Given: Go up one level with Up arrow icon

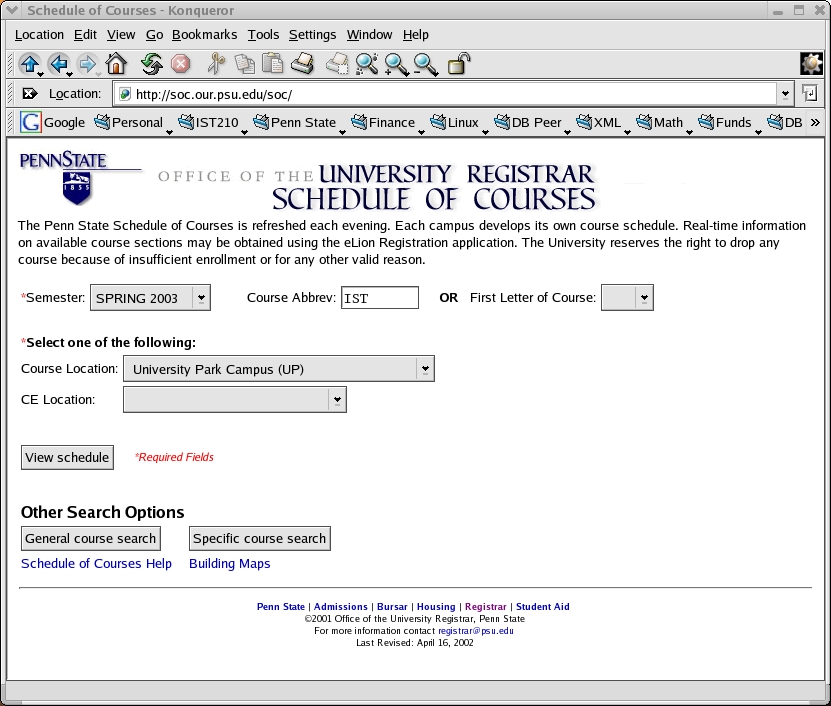Looking at the screenshot, I should point(30,64).
